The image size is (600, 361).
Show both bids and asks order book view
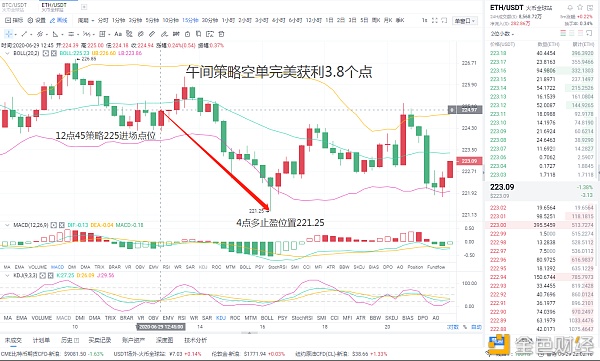coord(563,34)
